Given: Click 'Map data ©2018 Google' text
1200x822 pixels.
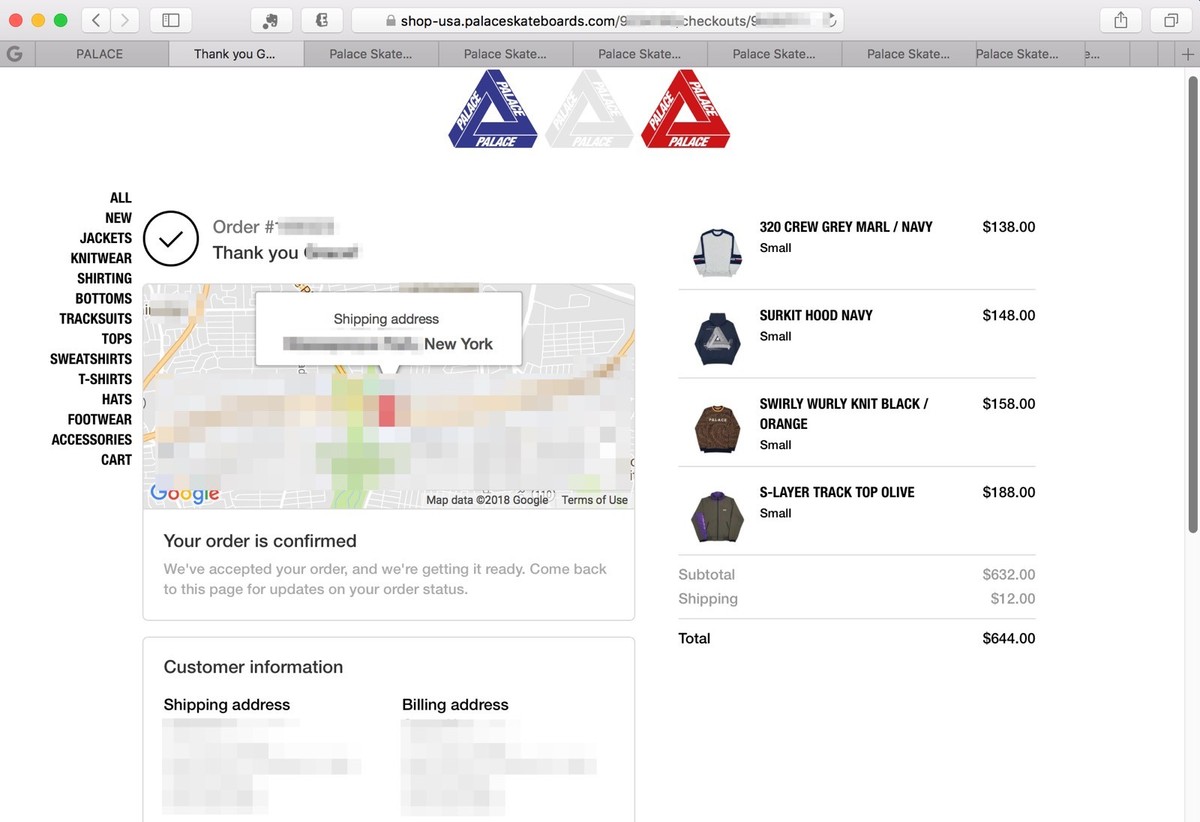Looking at the screenshot, I should point(487,500).
